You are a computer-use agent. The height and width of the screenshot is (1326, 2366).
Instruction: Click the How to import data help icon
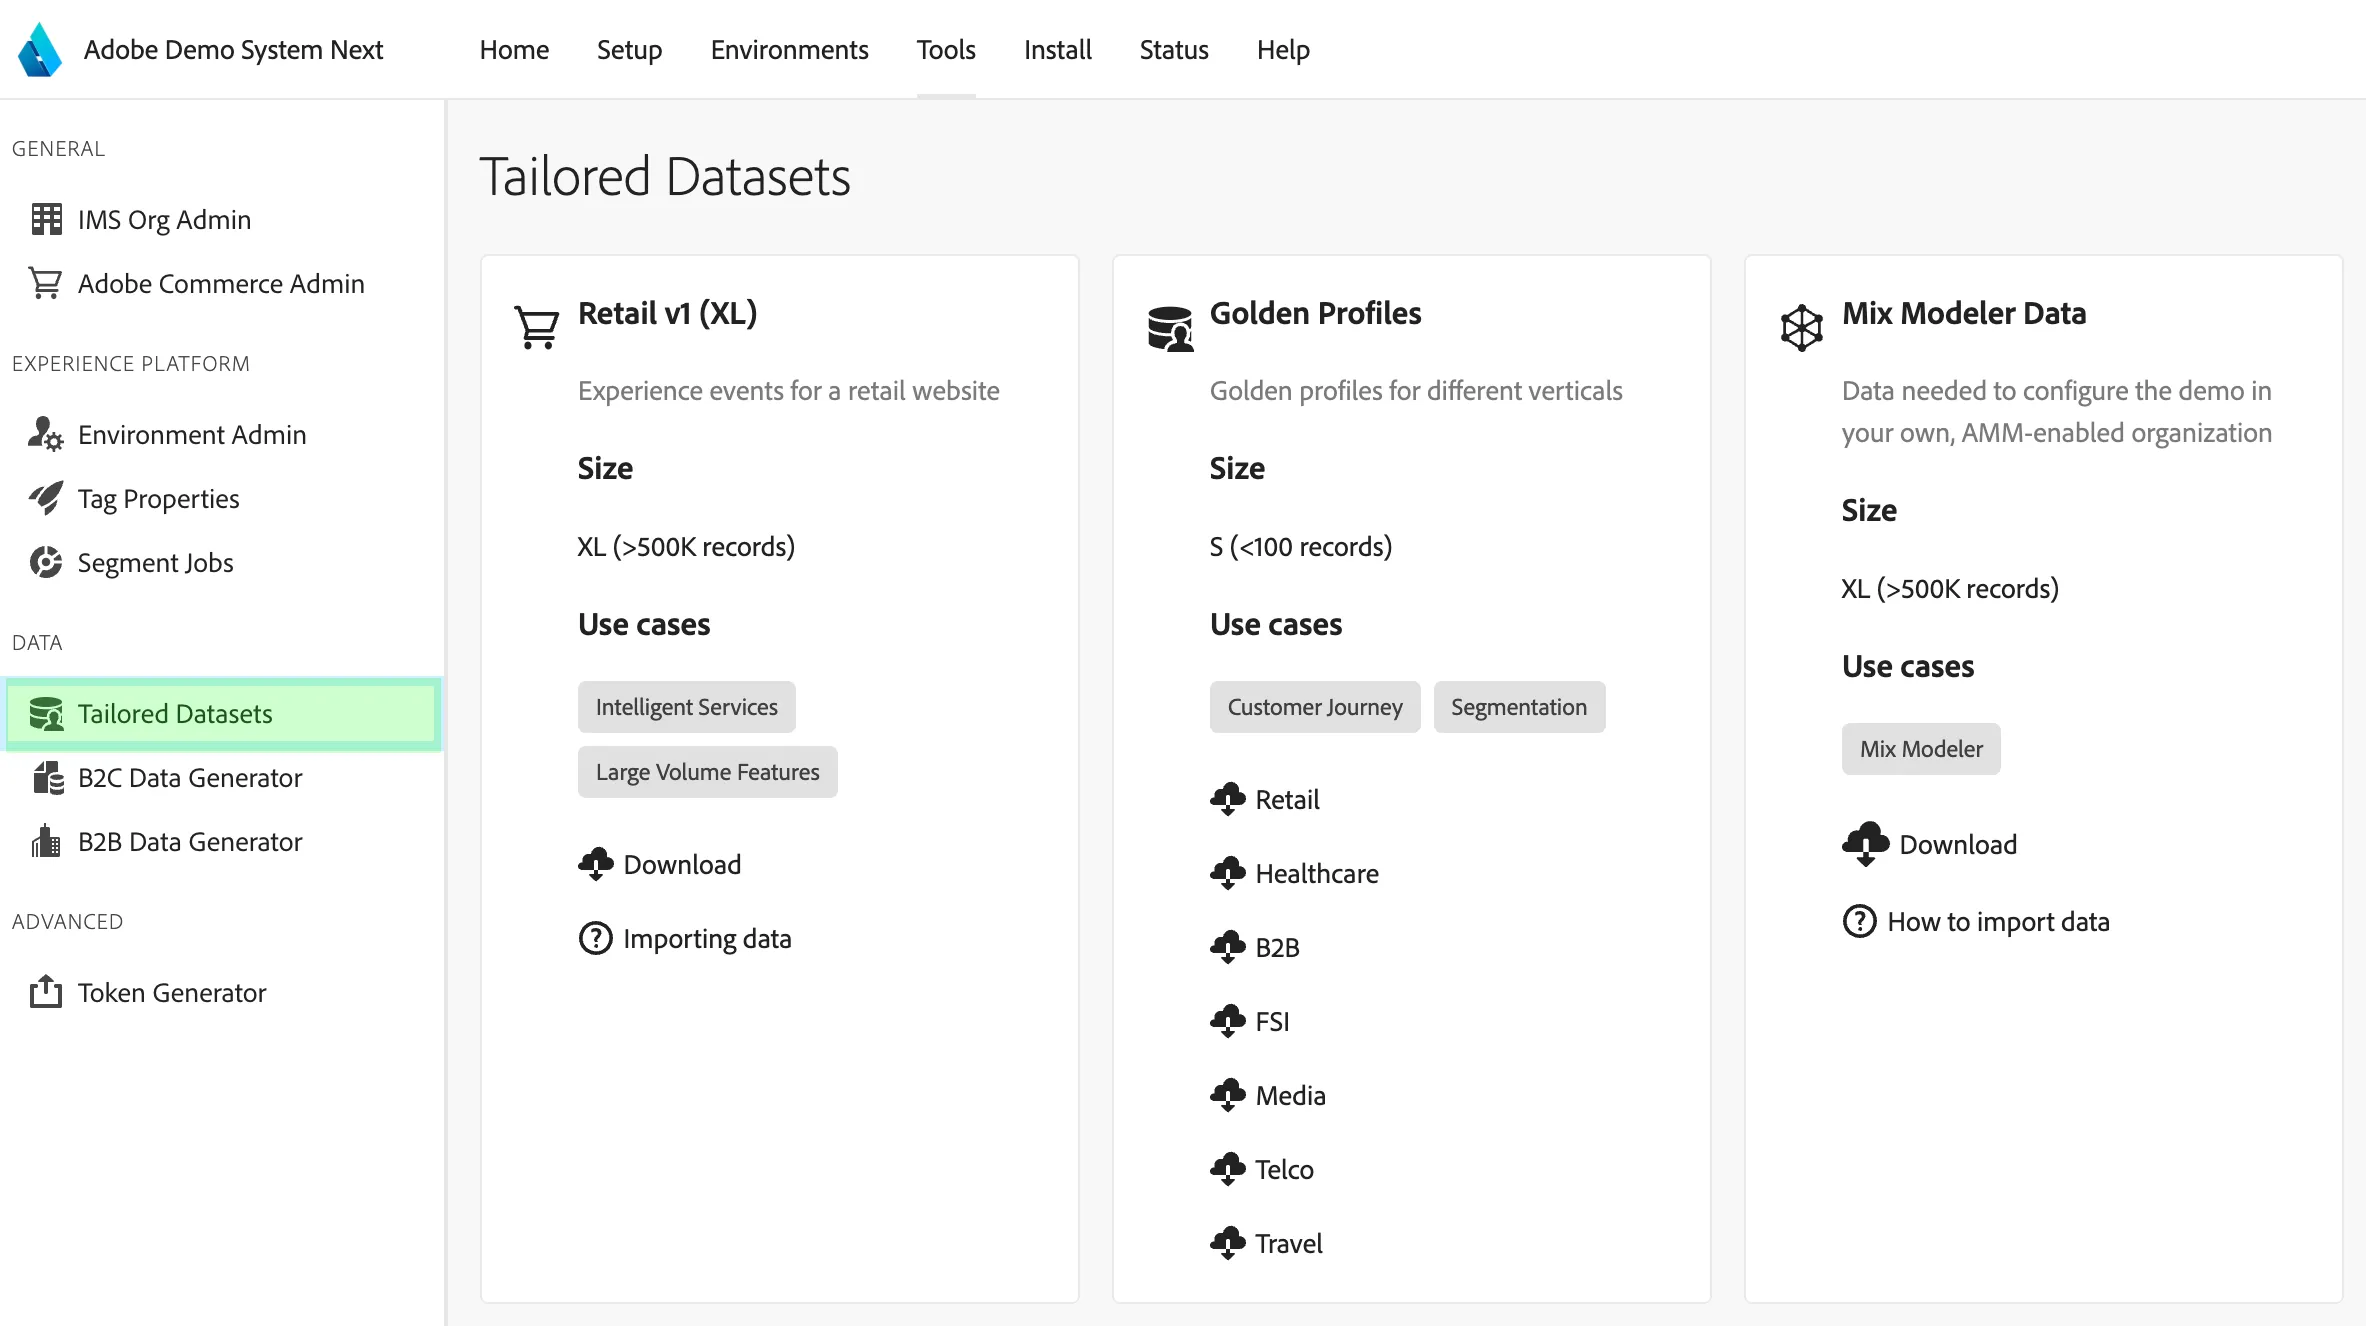1860,921
